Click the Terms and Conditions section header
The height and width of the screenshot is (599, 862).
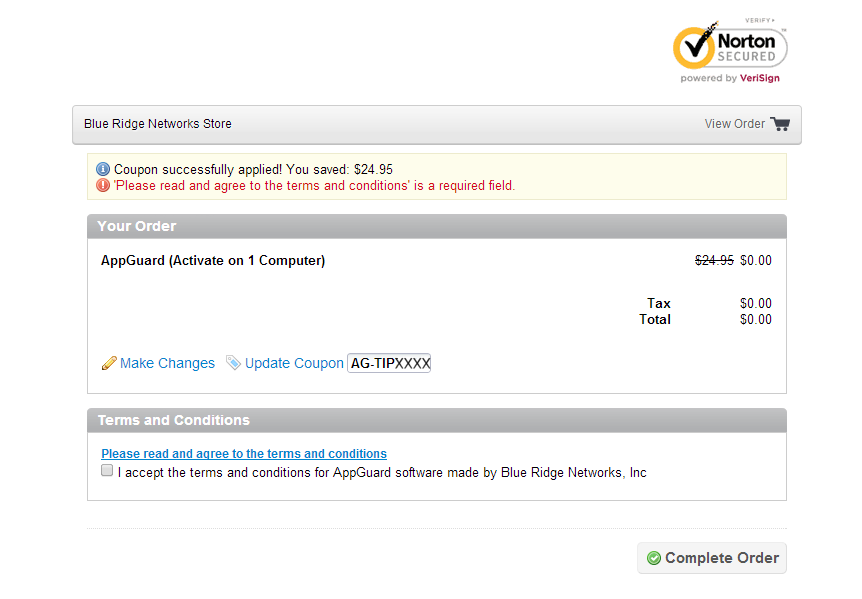click(x=173, y=420)
